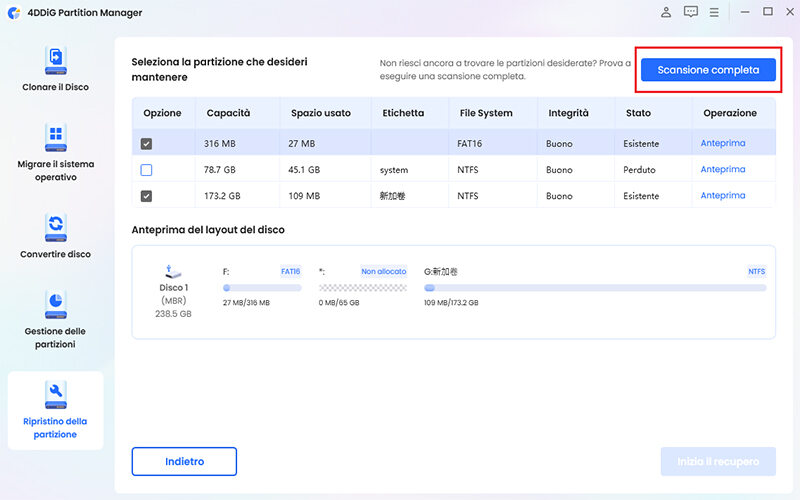Viewport: 800px width, 500px height.
Task: Click Anteprima for the 173.2 GB partition
Action: point(722,196)
